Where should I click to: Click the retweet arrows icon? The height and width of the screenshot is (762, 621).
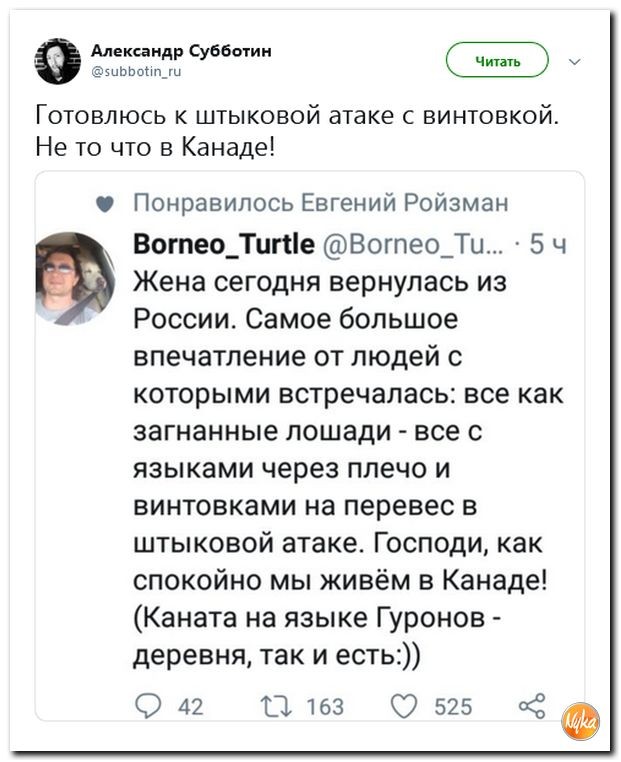276,706
